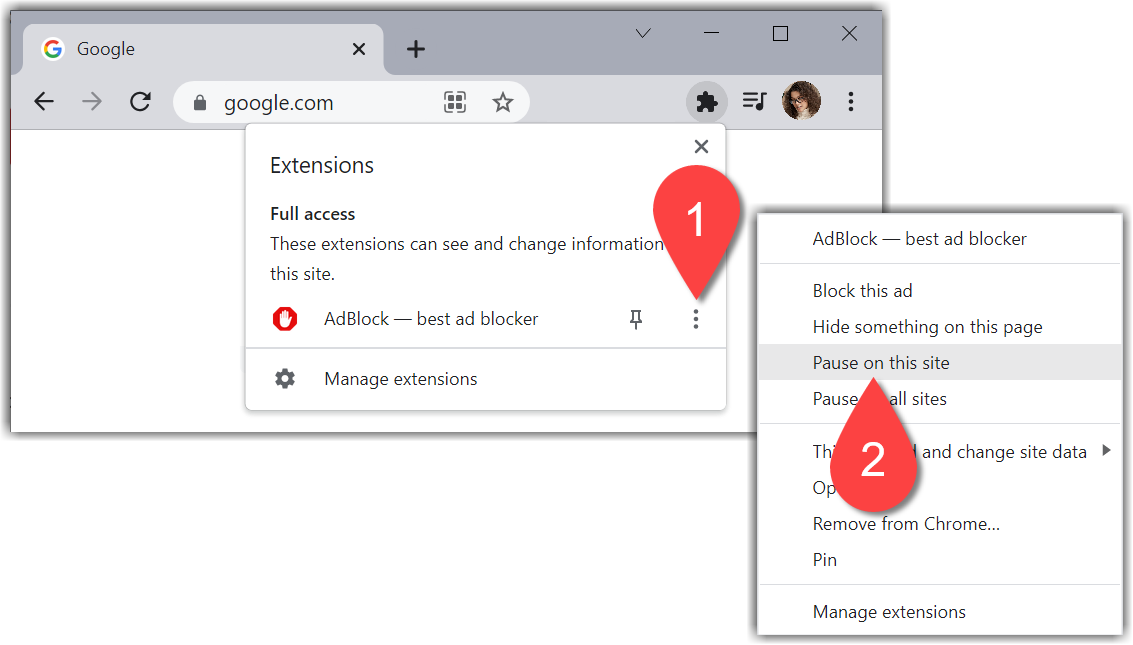Click the lock icon in address bar

pos(200,103)
